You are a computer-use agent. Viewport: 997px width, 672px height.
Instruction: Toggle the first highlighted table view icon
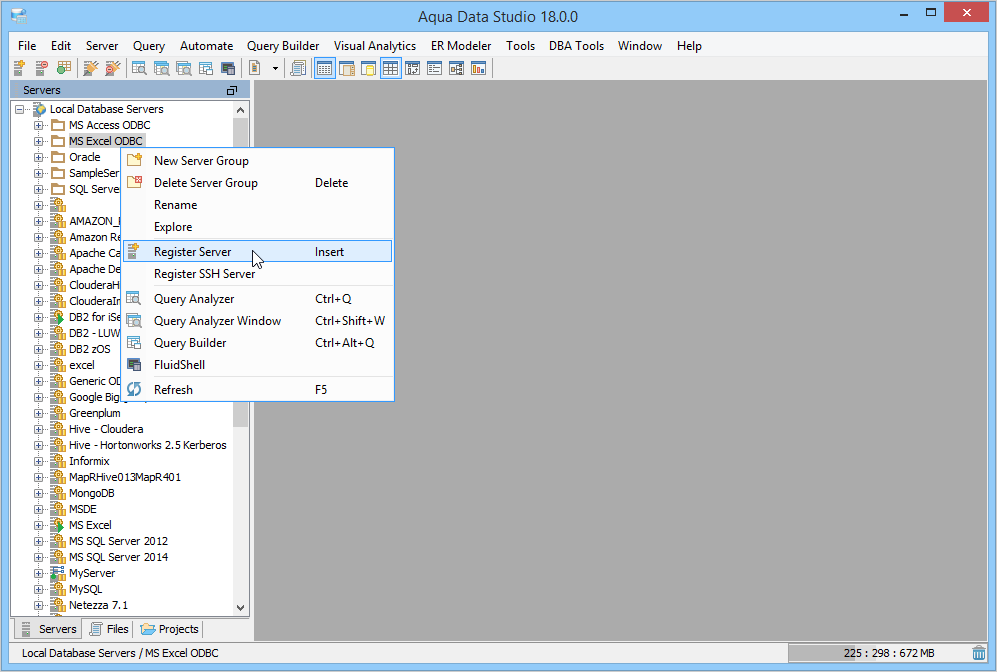pos(325,68)
